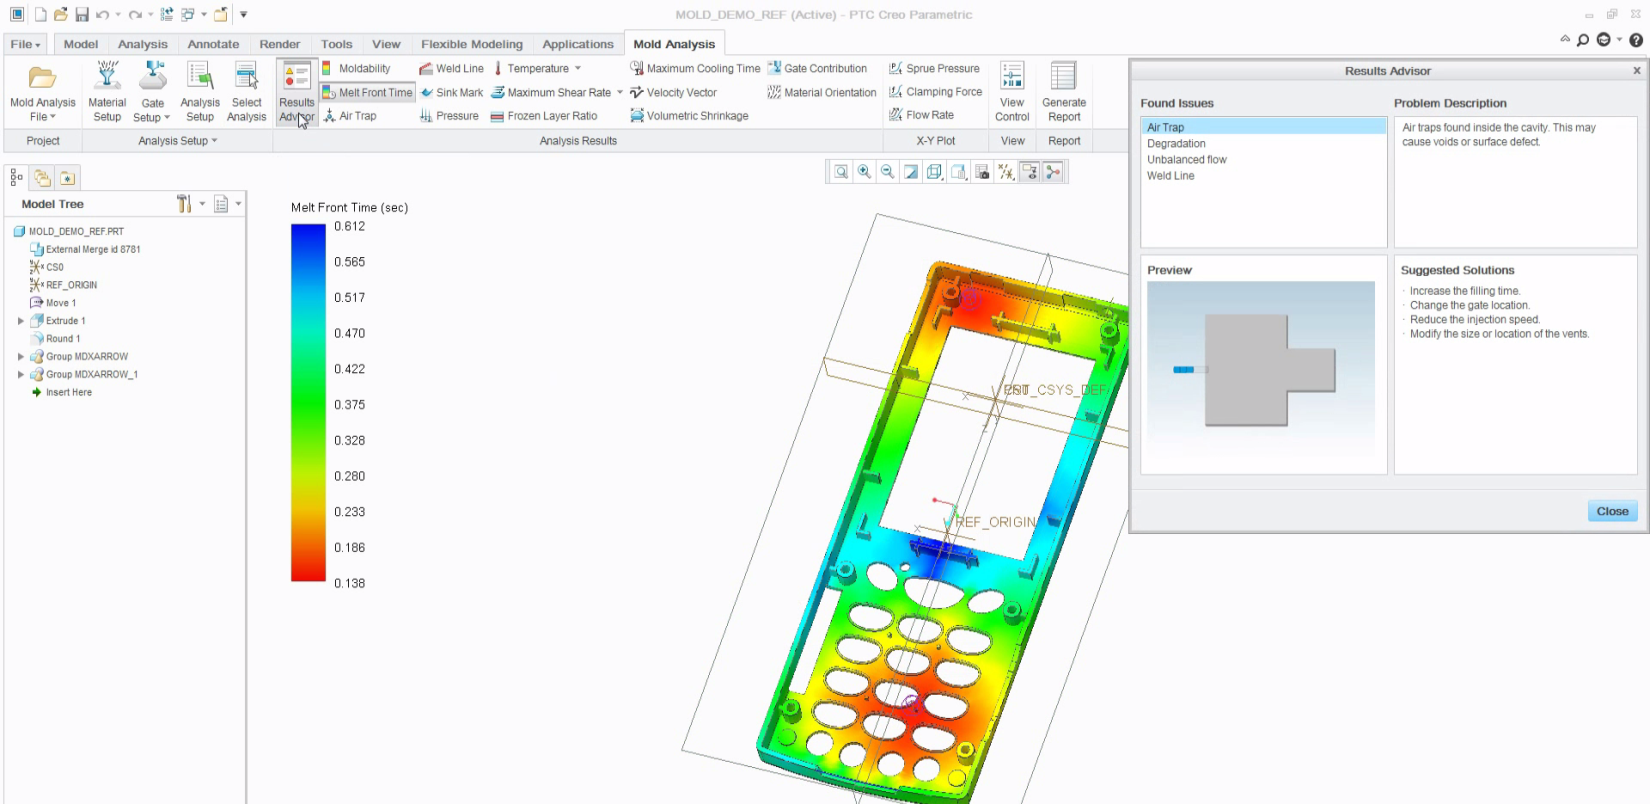This screenshot has height=804, width=1650.
Task: Zoom in using graphics toolbar
Action: (864, 172)
